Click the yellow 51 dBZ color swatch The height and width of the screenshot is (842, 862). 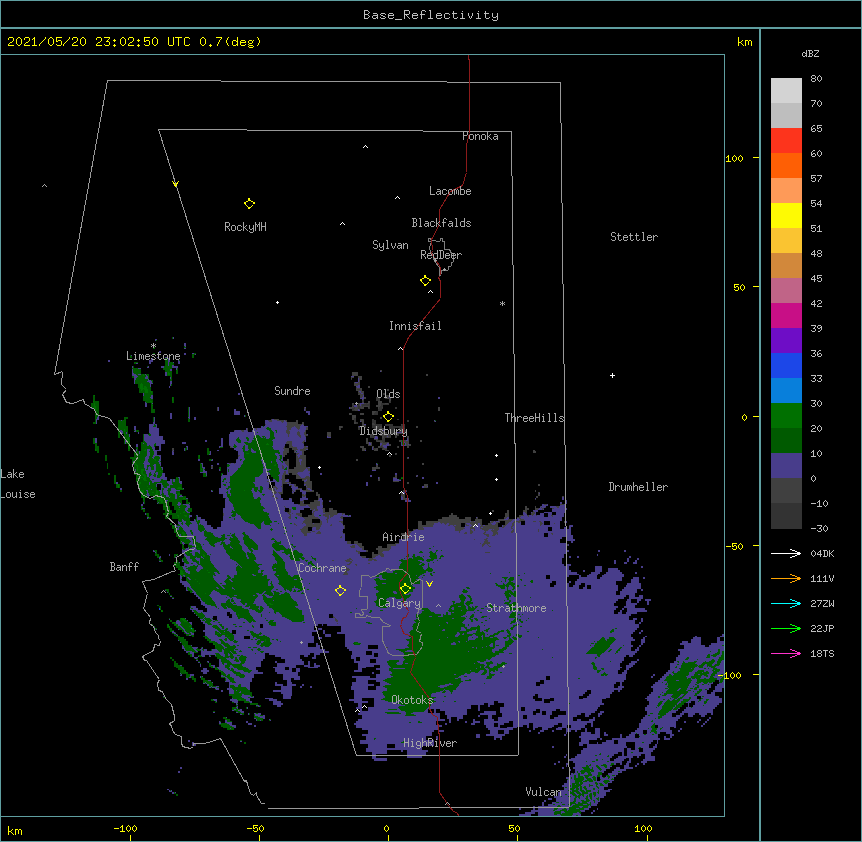786,215
